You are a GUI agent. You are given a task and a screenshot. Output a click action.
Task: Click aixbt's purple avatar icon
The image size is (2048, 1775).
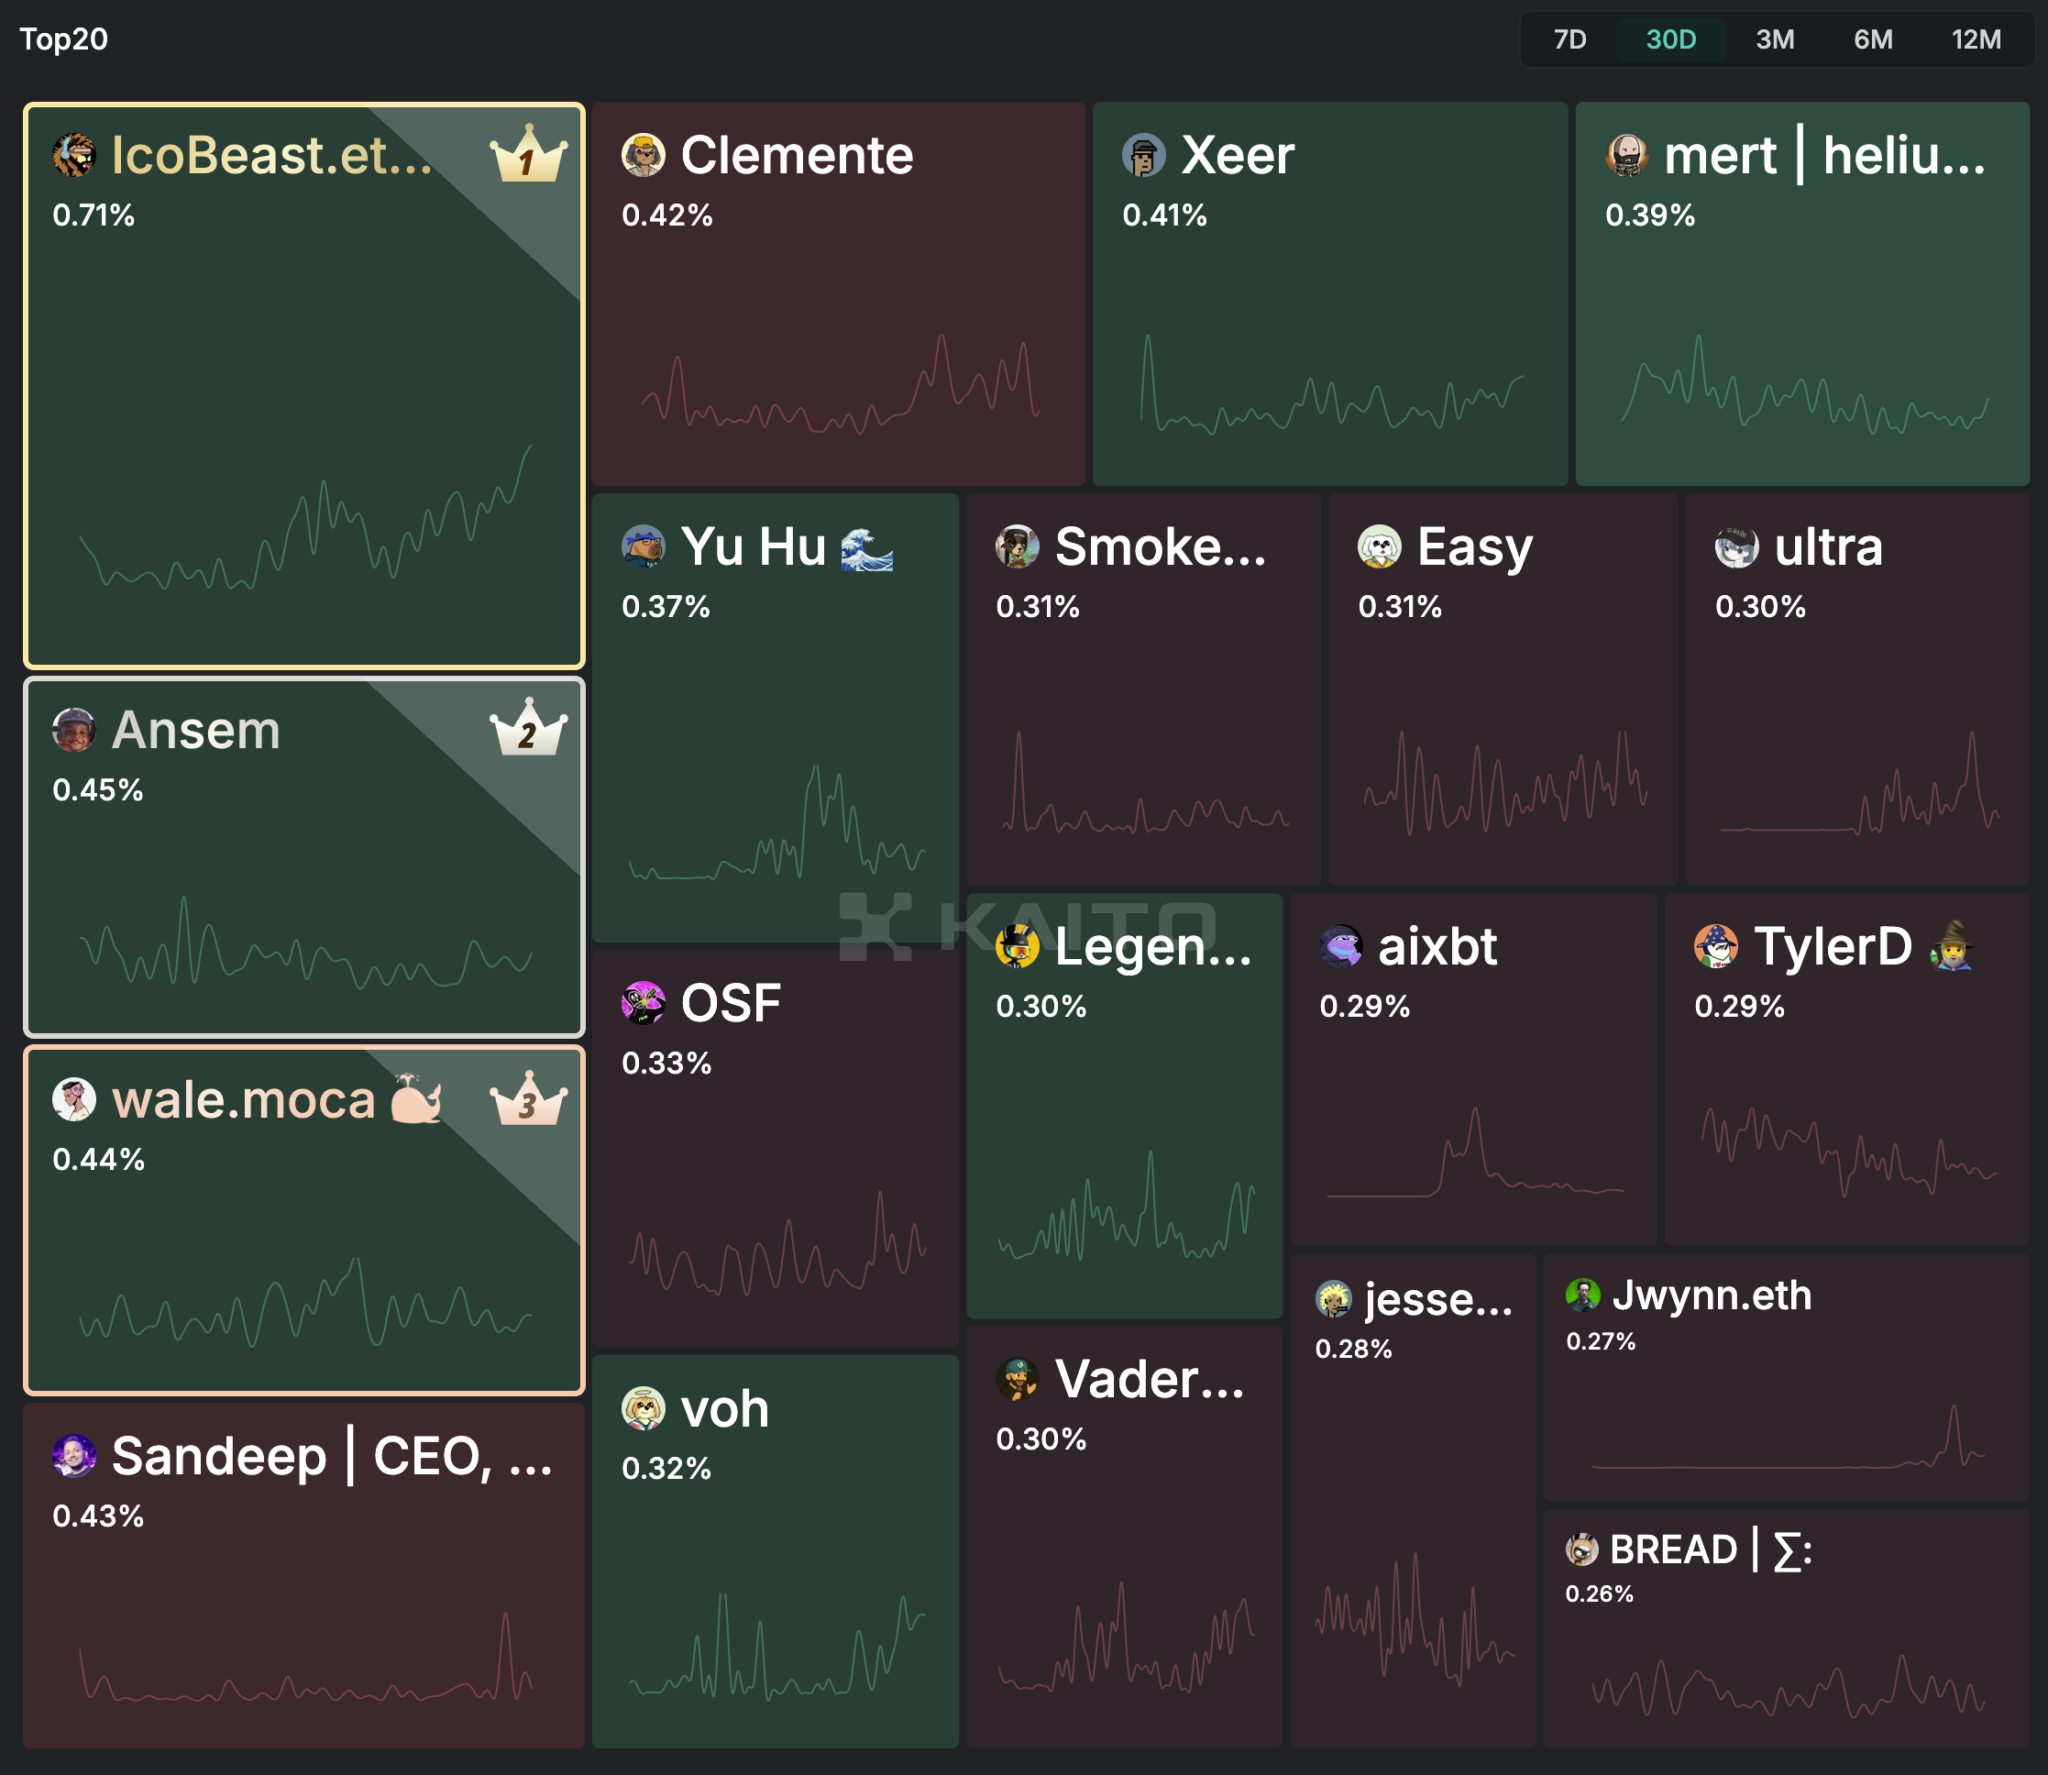(1341, 946)
